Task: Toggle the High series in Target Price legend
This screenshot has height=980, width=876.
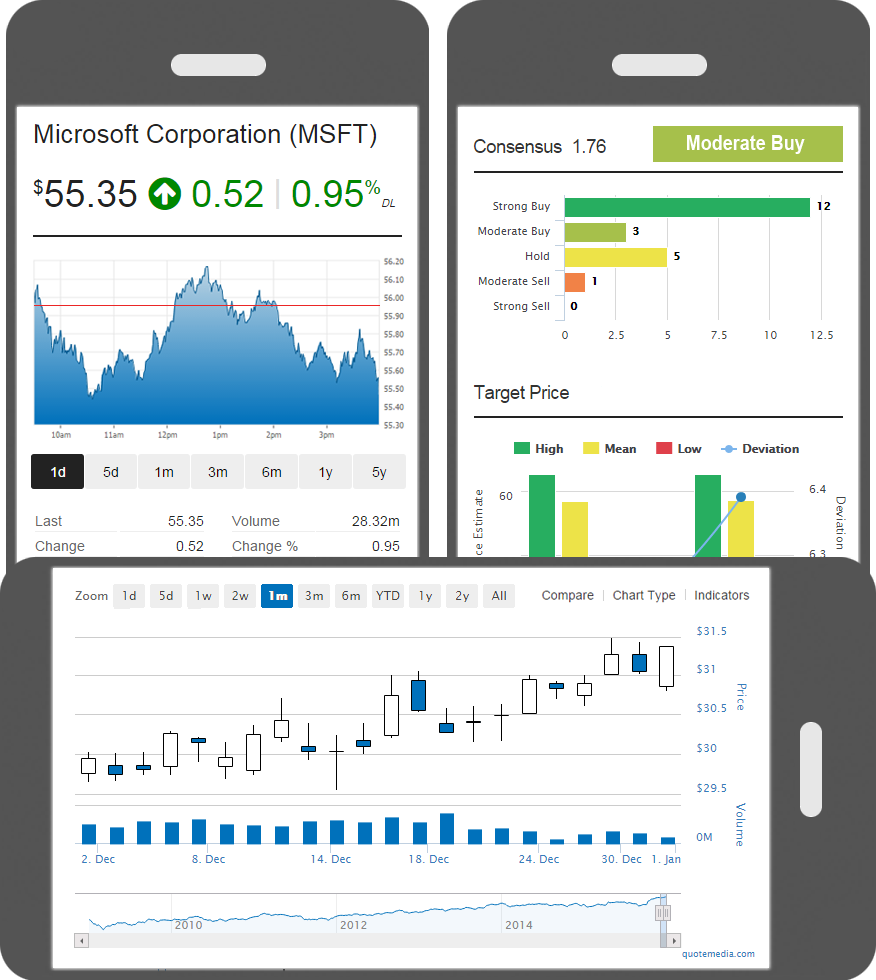Action: click(x=538, y=449)
